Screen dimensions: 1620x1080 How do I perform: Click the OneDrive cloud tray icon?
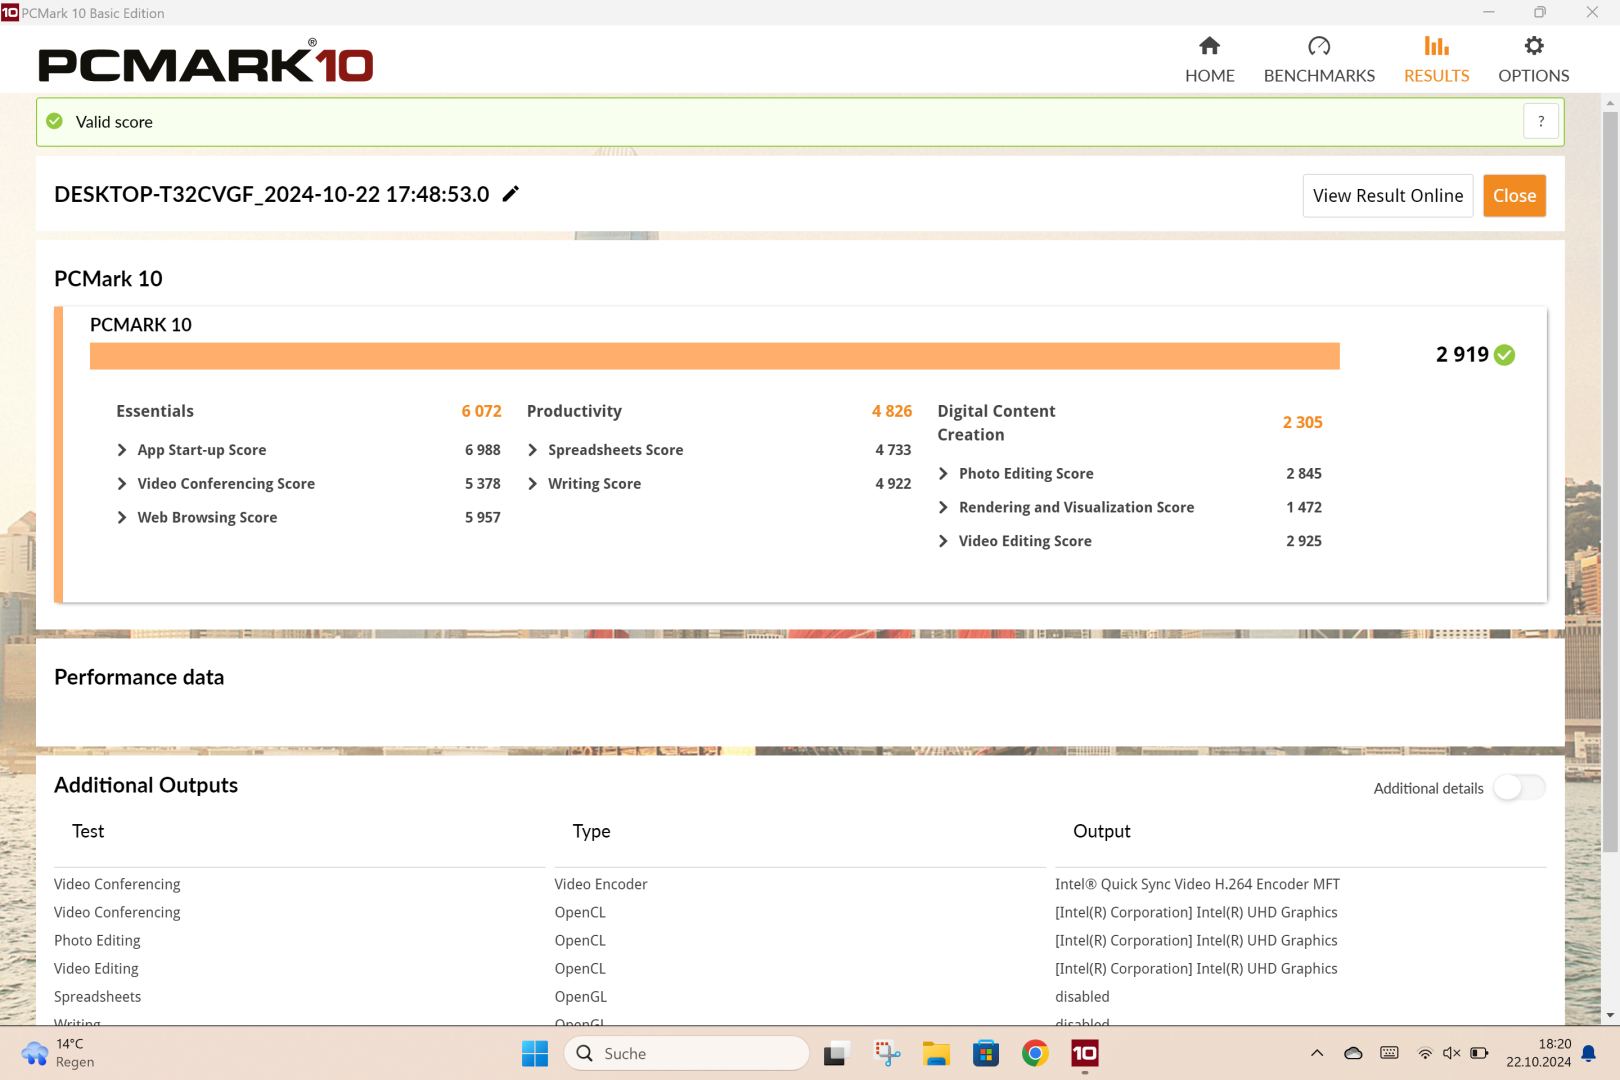[x=1353, y=1053]
